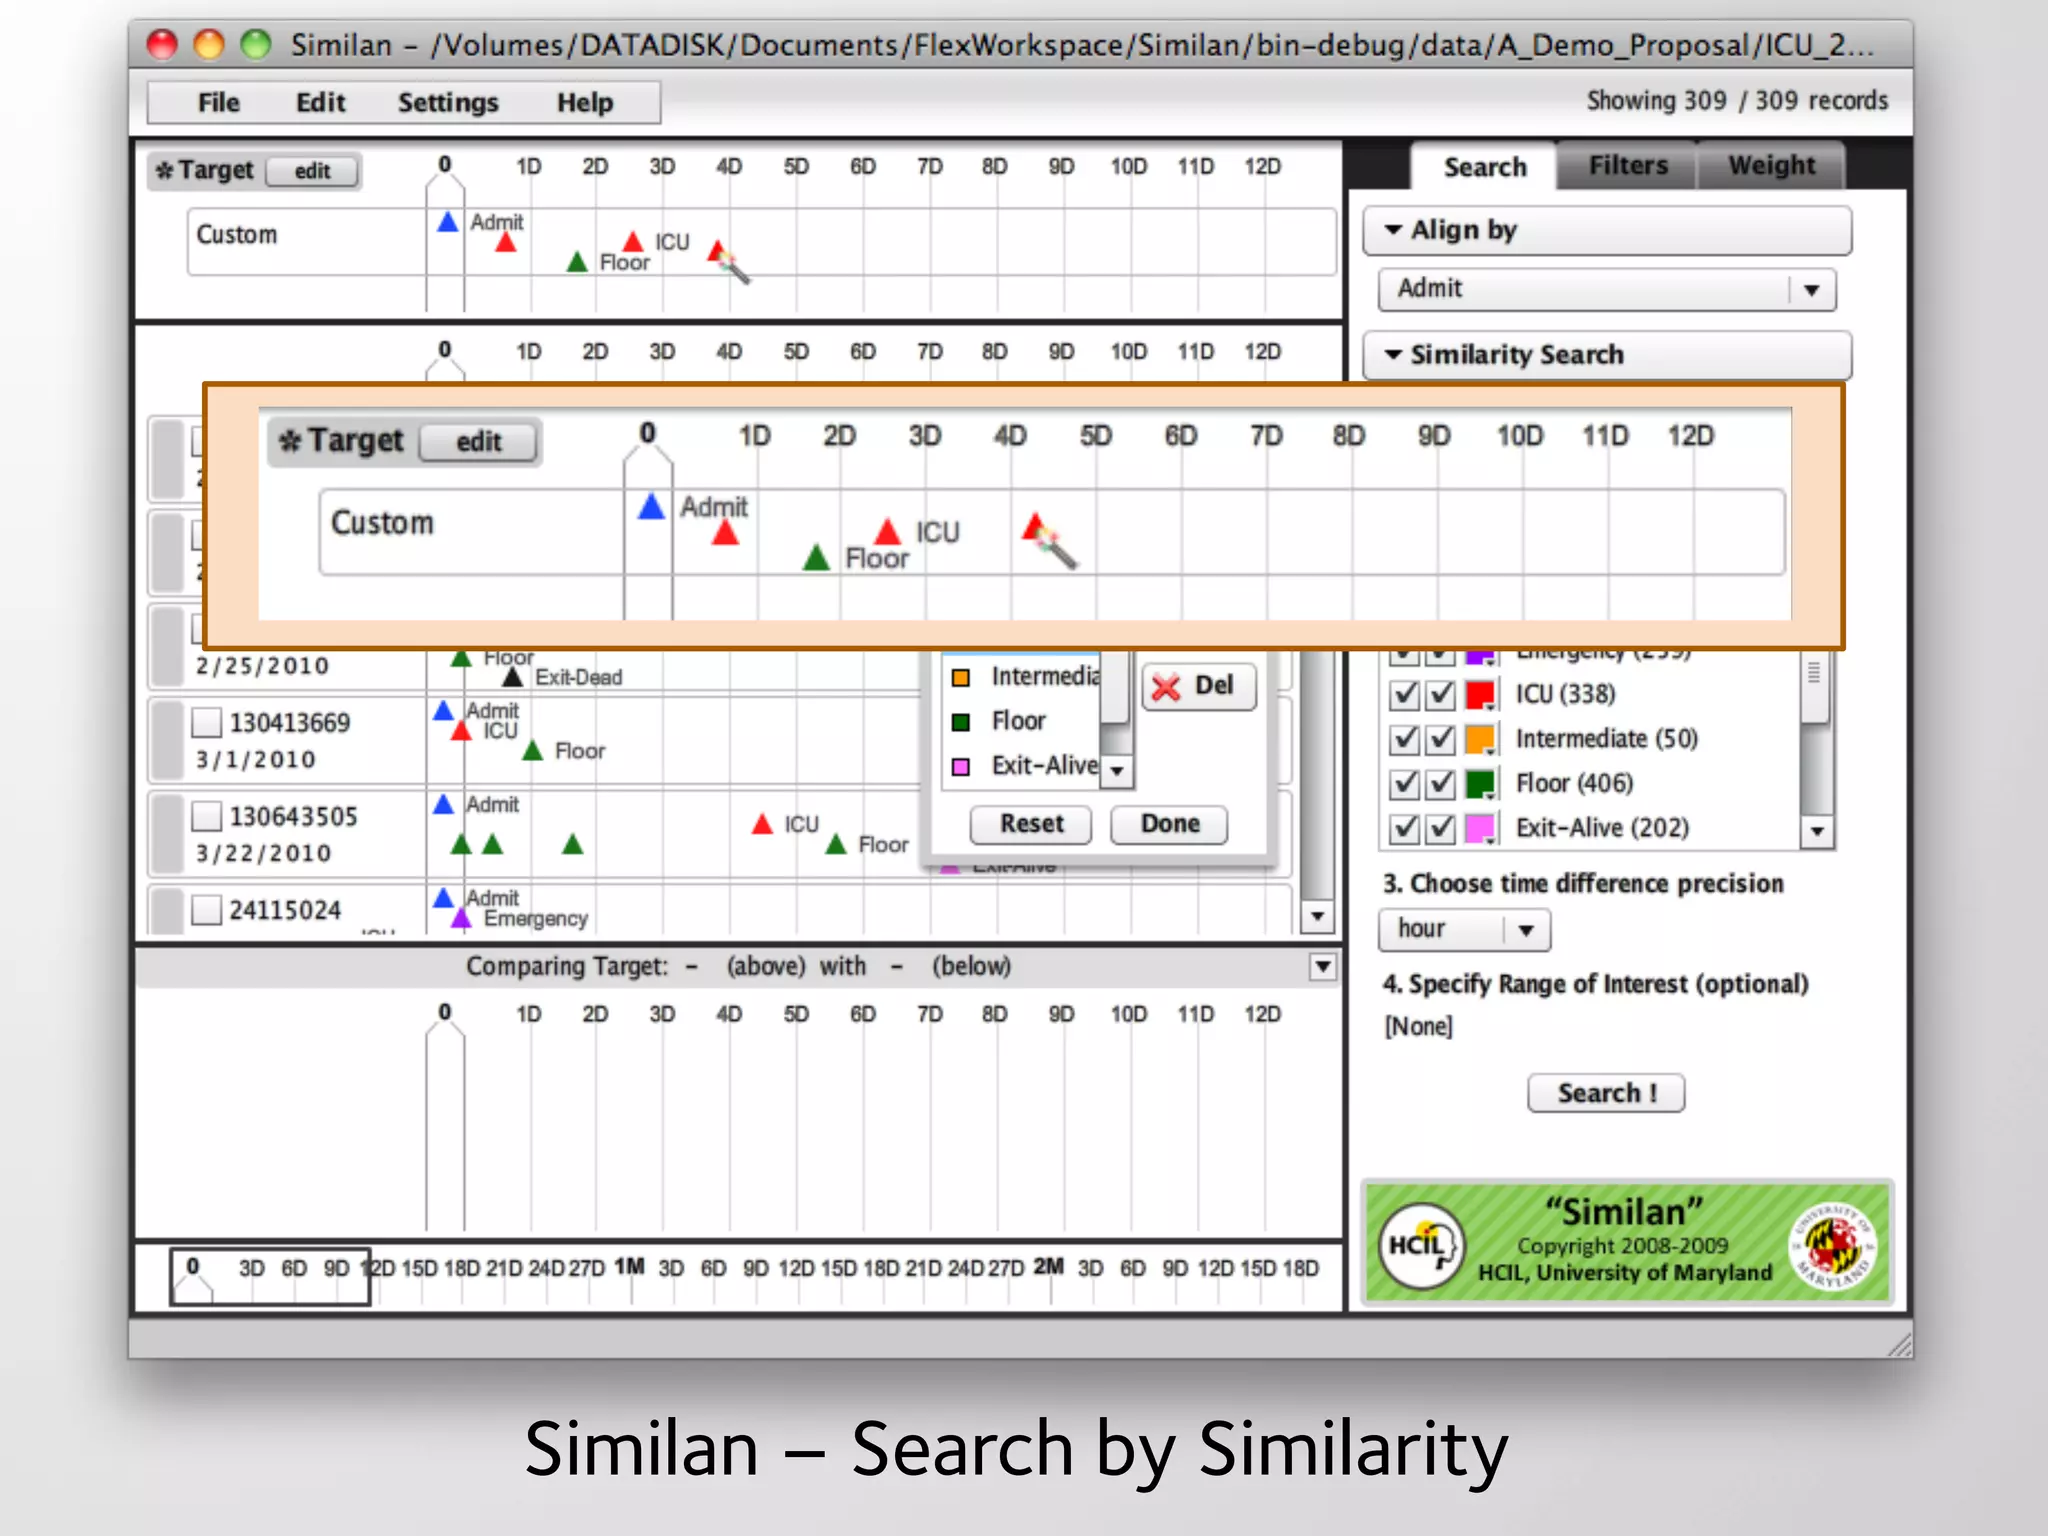
Task: Open the Settings menu
Action: 448,102
